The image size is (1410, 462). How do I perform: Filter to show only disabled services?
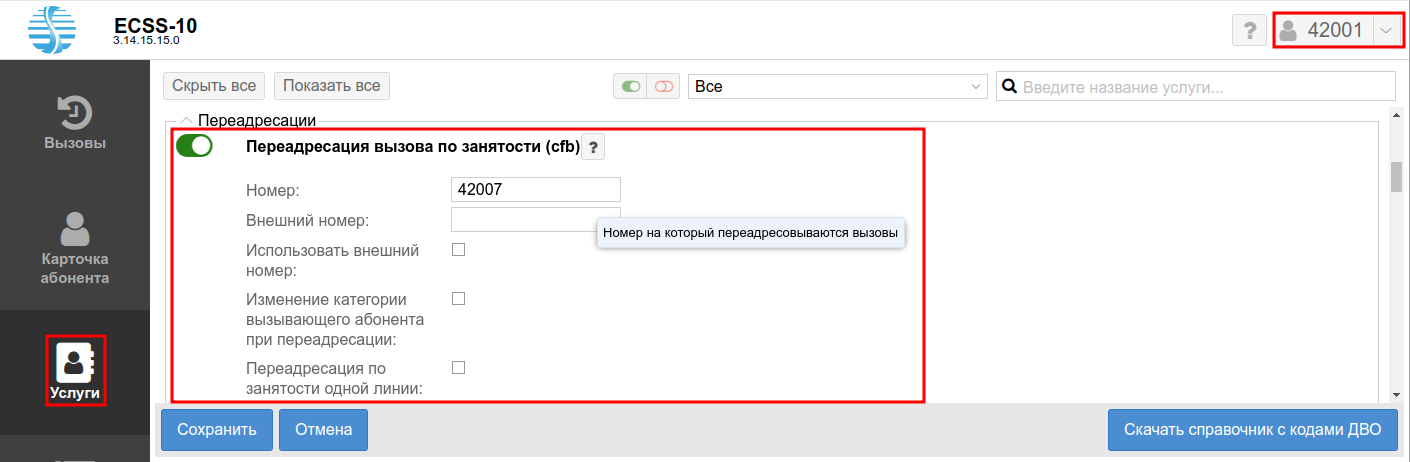[x=664, y=87]
